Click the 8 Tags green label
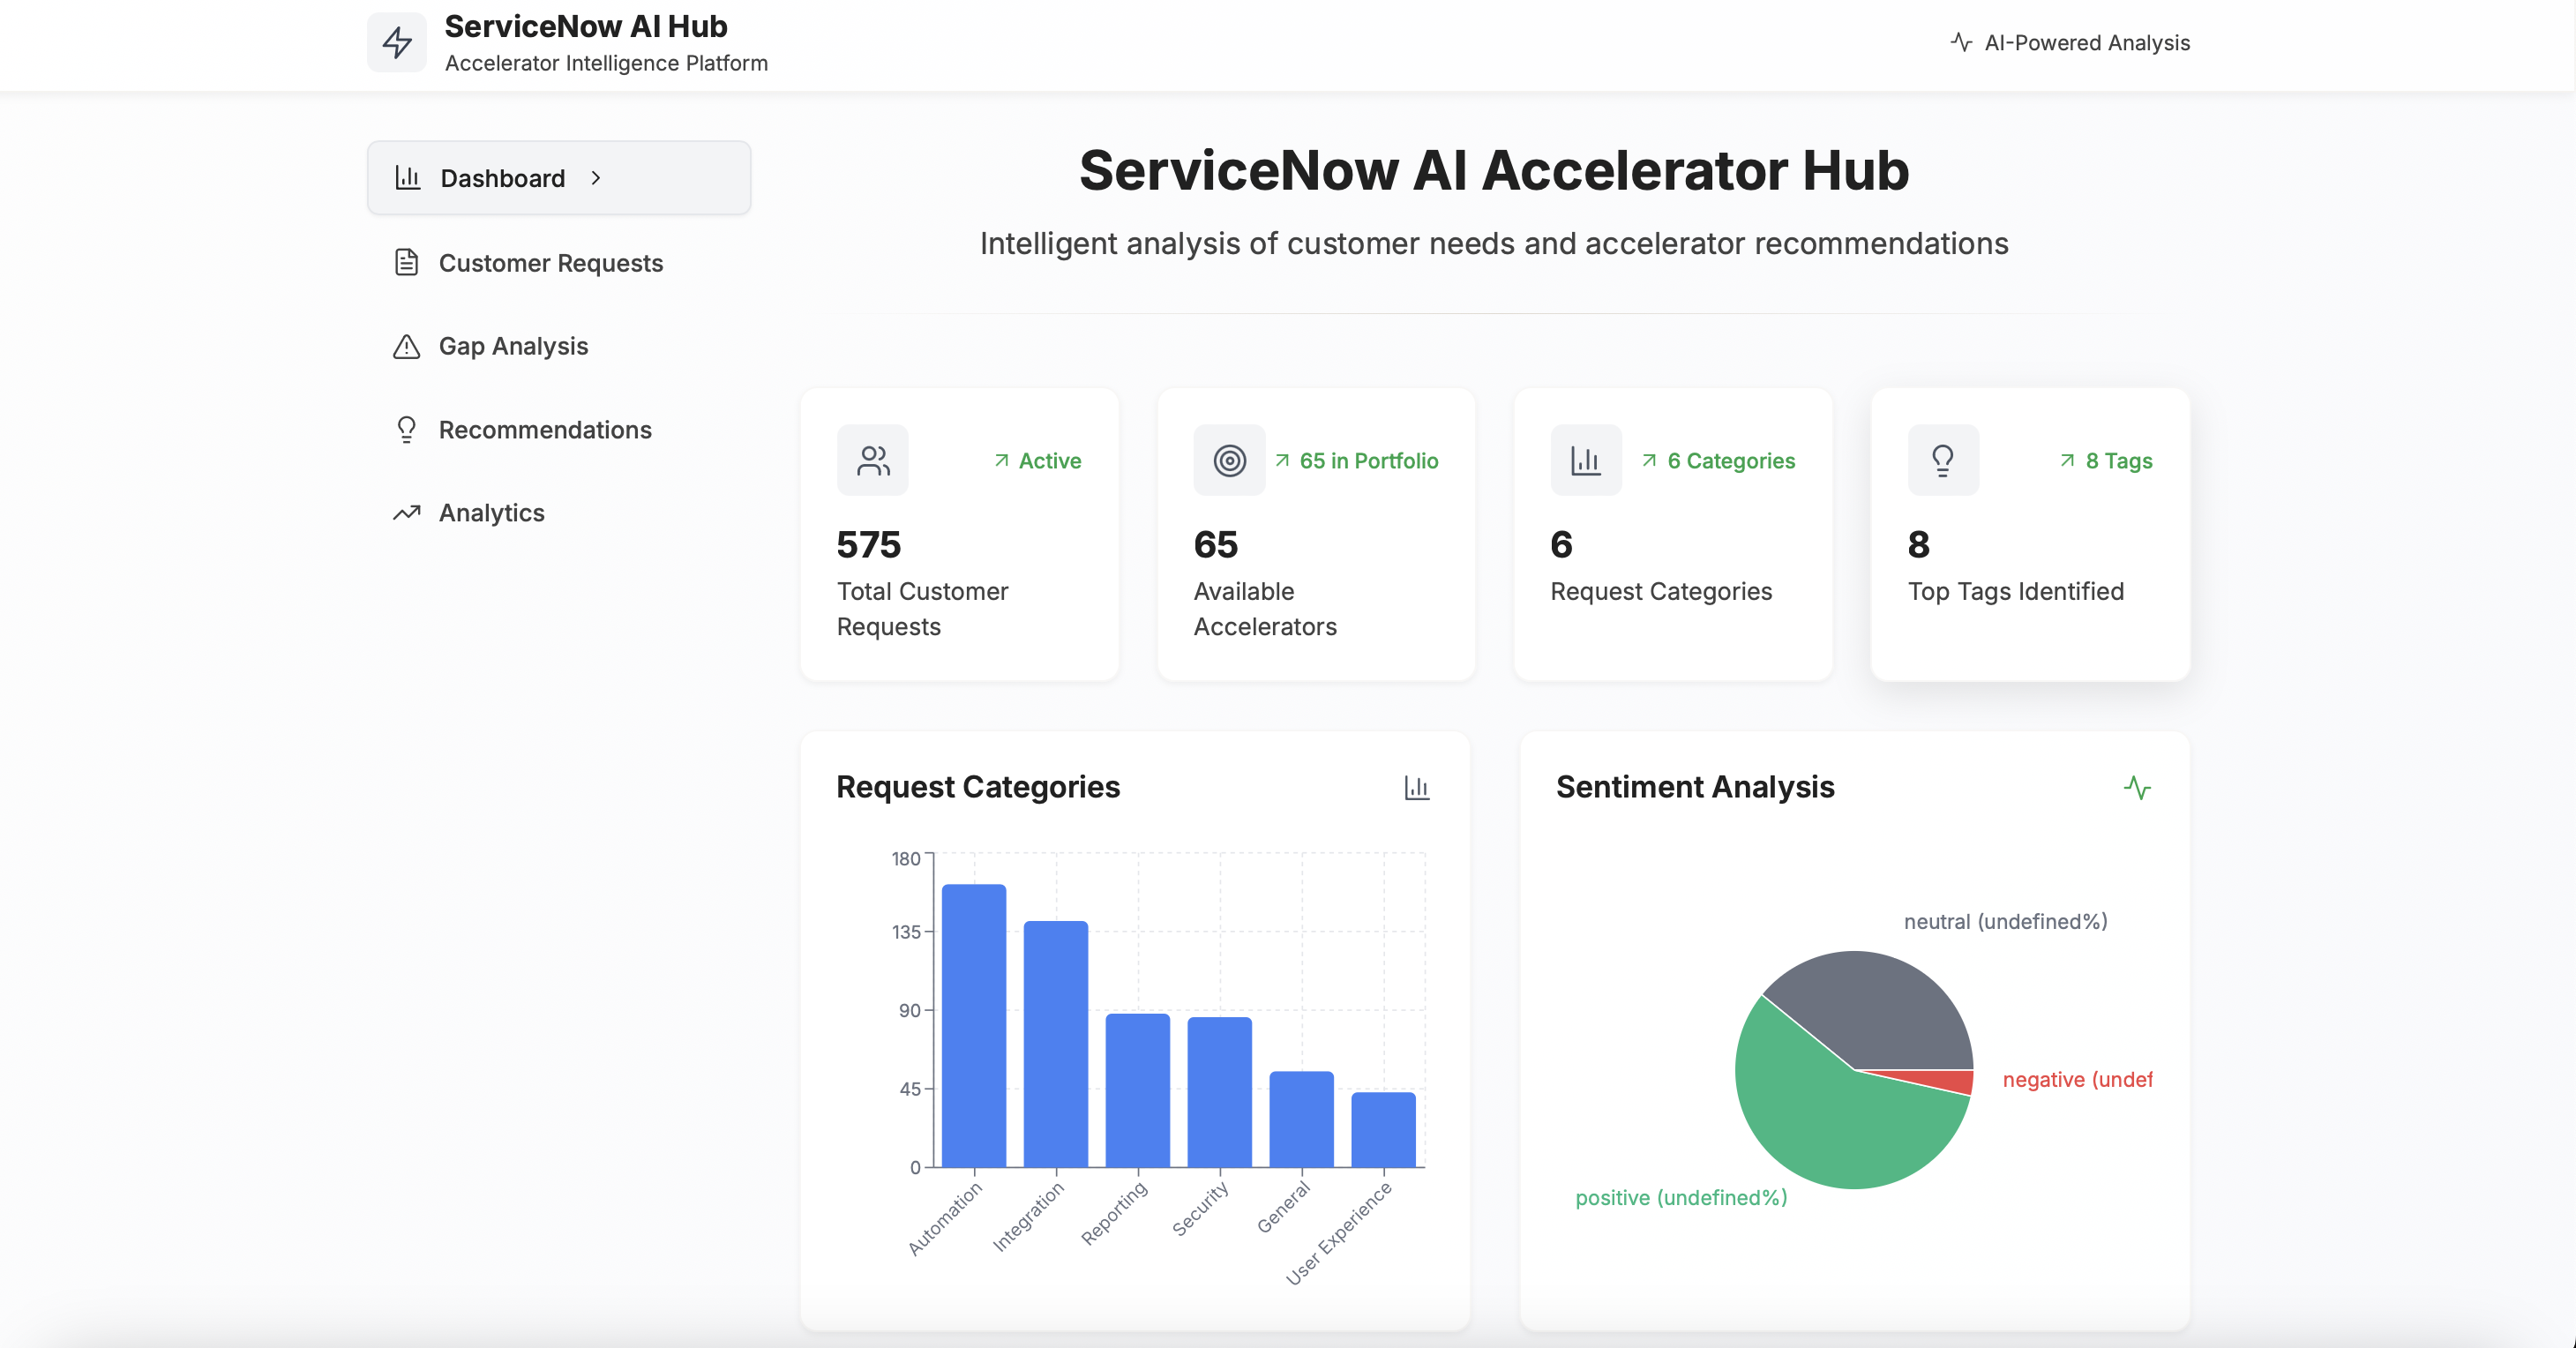Image resolution: width=2576 pixels, height=1348 pixels. coord(2118,461)
